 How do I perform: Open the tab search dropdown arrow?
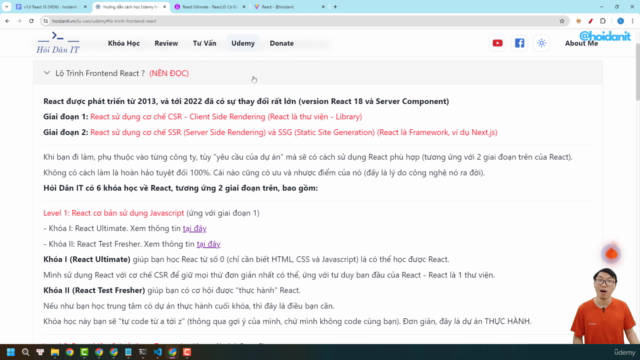tap(7, 7)
